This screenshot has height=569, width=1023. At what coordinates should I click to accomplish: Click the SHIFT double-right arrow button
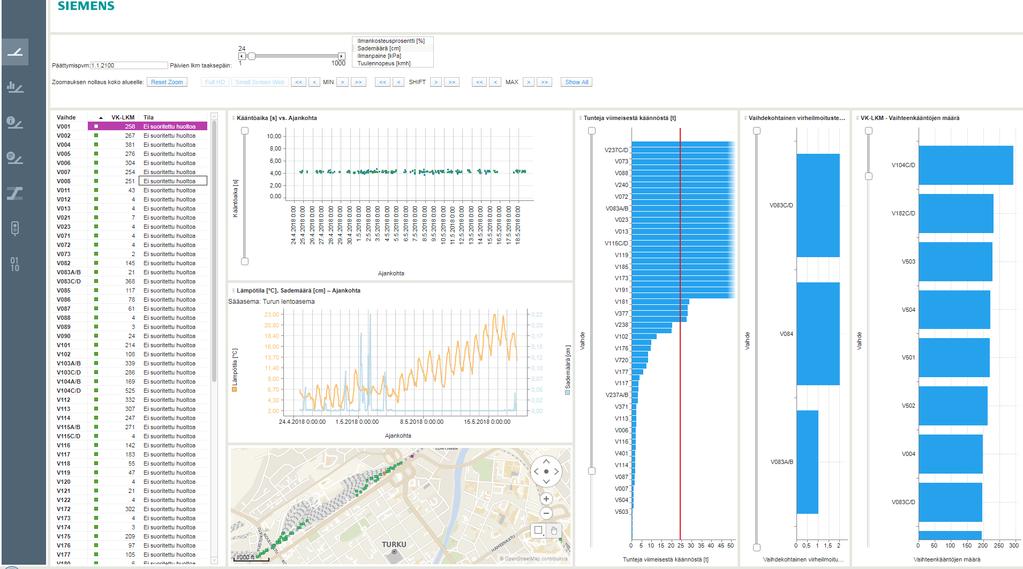451,82
